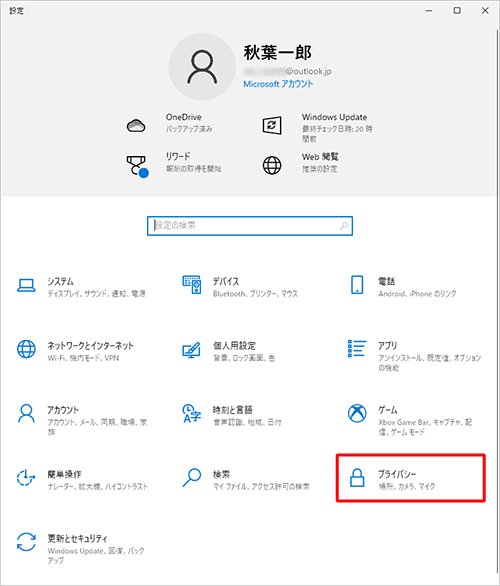Screen dimensions: 500x586
Task: Click the Xbox Game Bar description text
Action: click(x=425, y=427)
